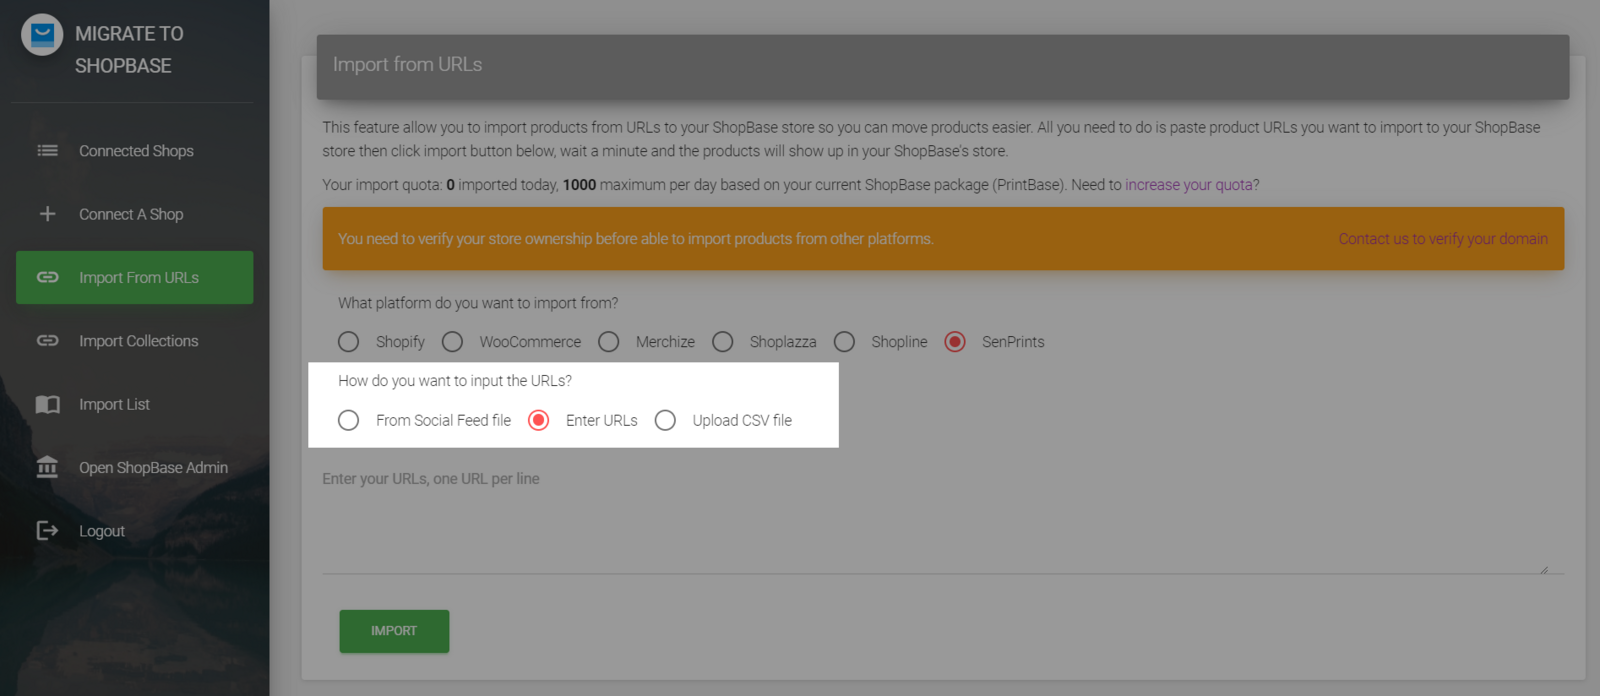Screen dimensions: 1600x696
Task: Open the Import List page
Action: tap(134, 404)
